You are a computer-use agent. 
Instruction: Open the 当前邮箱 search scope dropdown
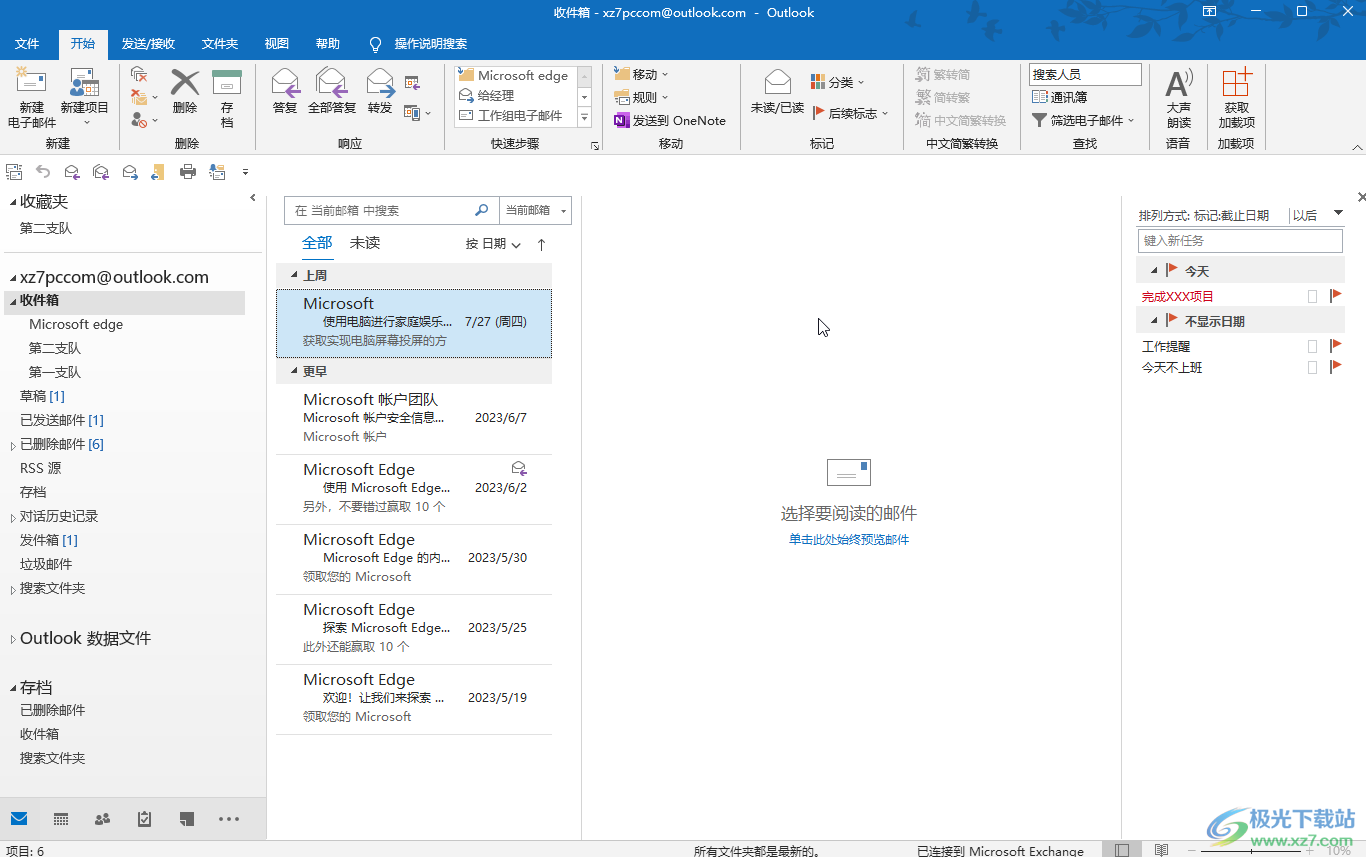[x=535, y=210]
